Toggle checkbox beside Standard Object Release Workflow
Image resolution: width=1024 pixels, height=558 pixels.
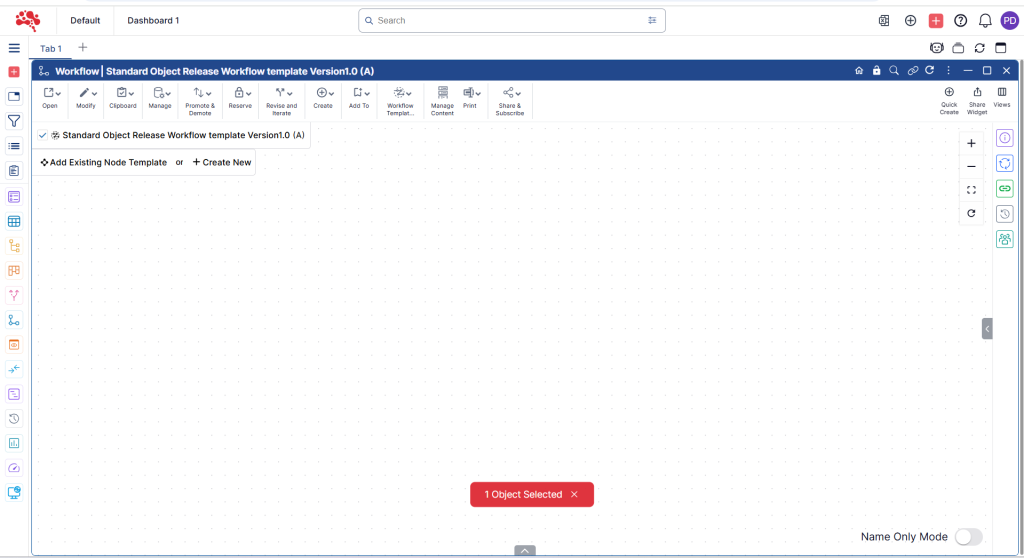(x=43, y=135)
